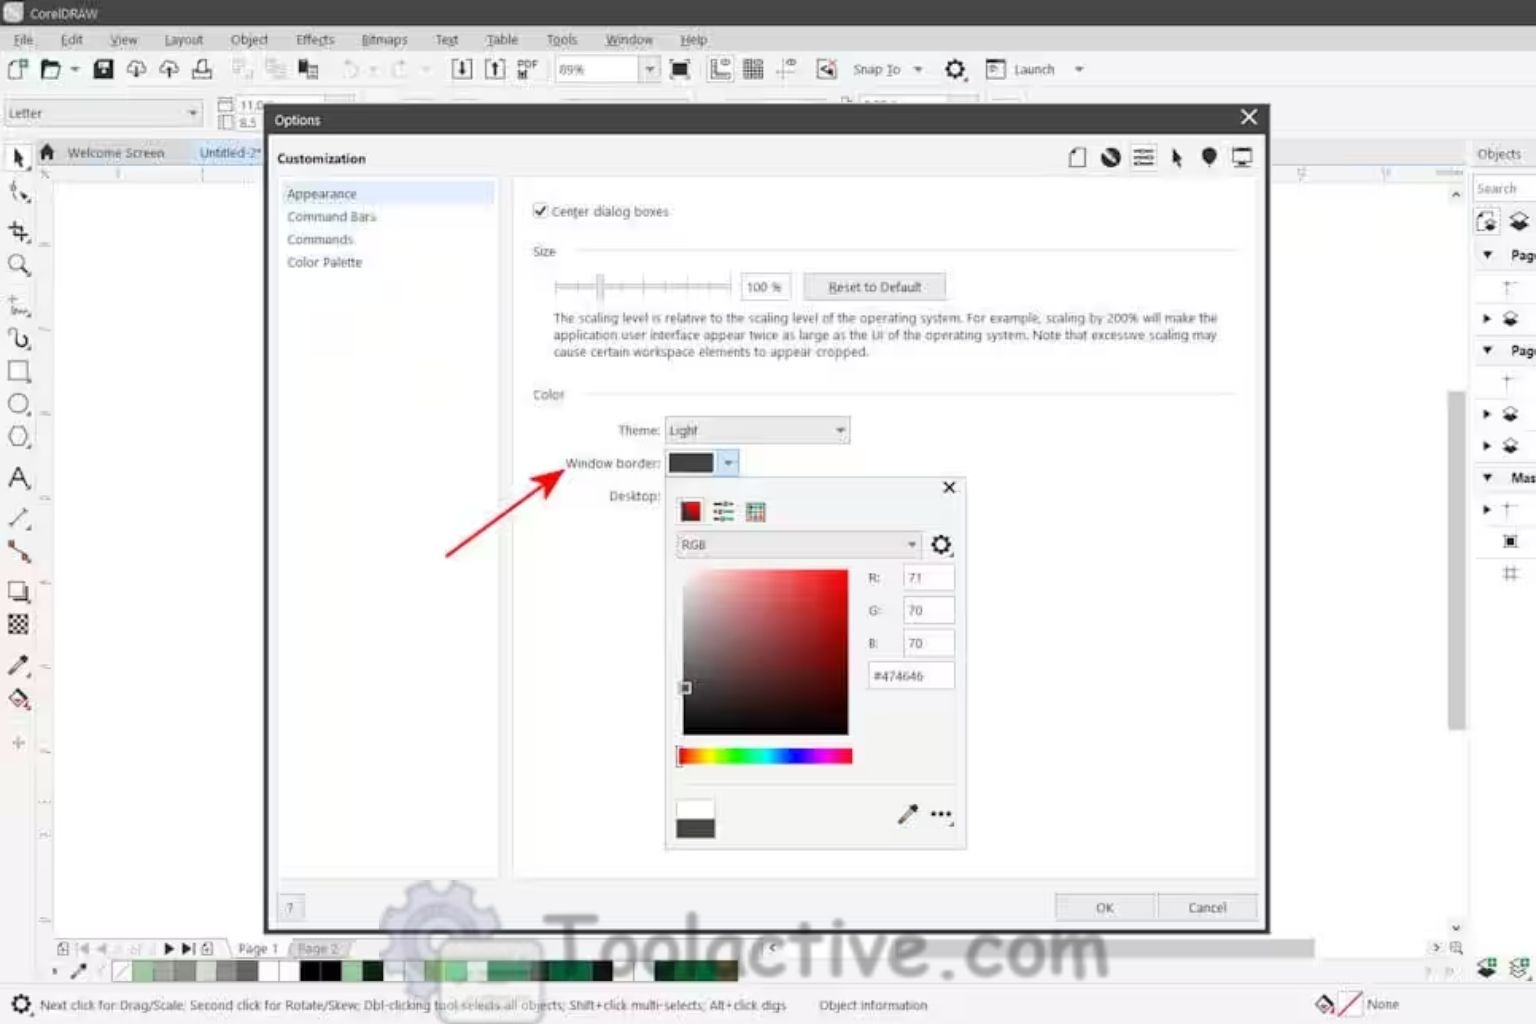Switch to the color palettes grid view icon
Image resolution: width=1536 pixels, height=1024 pixels.
pos(756,510)
